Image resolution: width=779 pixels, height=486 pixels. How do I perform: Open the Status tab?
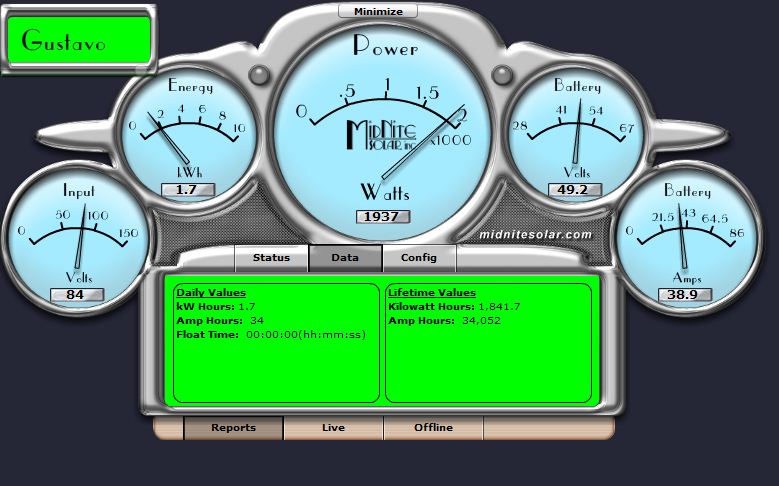(271, 258)
